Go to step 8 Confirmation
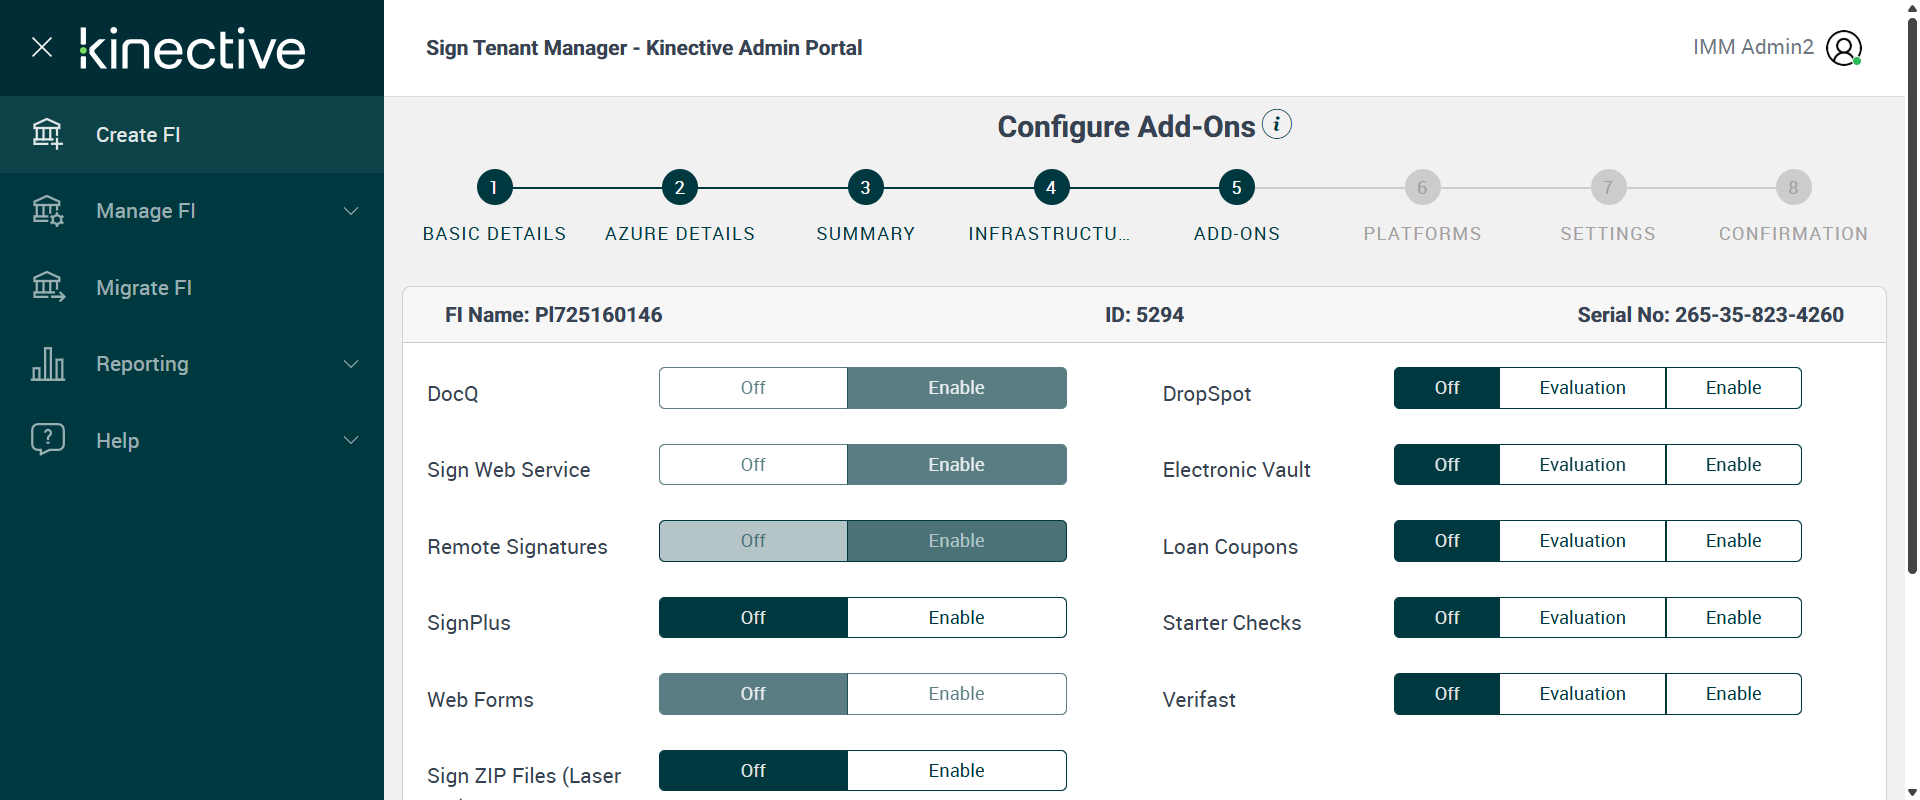 click(x=1793, y=187)
